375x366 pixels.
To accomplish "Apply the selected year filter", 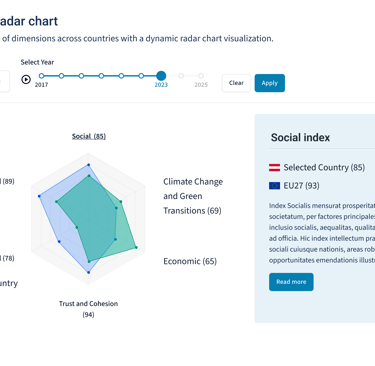I will click(270, 83).
